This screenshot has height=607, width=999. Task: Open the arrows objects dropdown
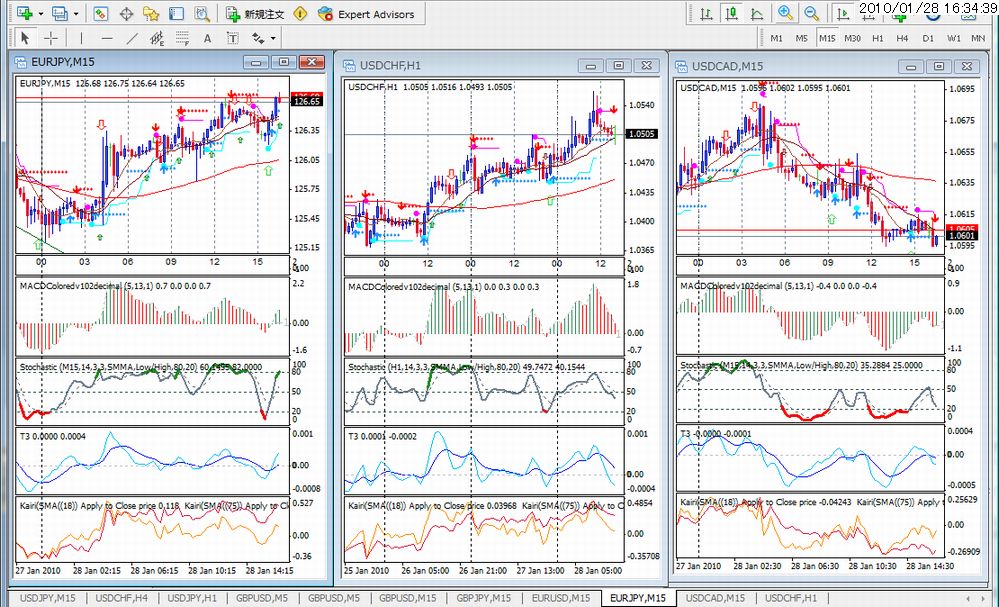[273, 39]
